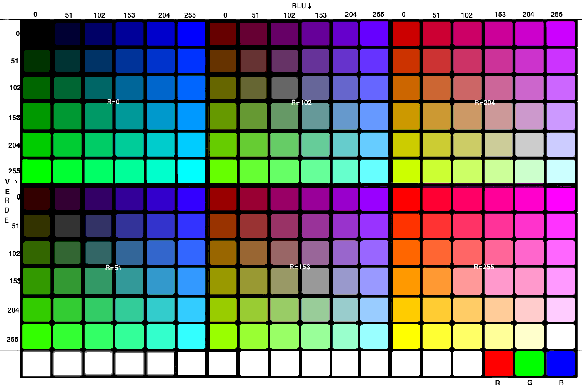The image size is (582, 388).
Task: Select orange swatch R=255 G=153 B=0
Action: [406, 281]
